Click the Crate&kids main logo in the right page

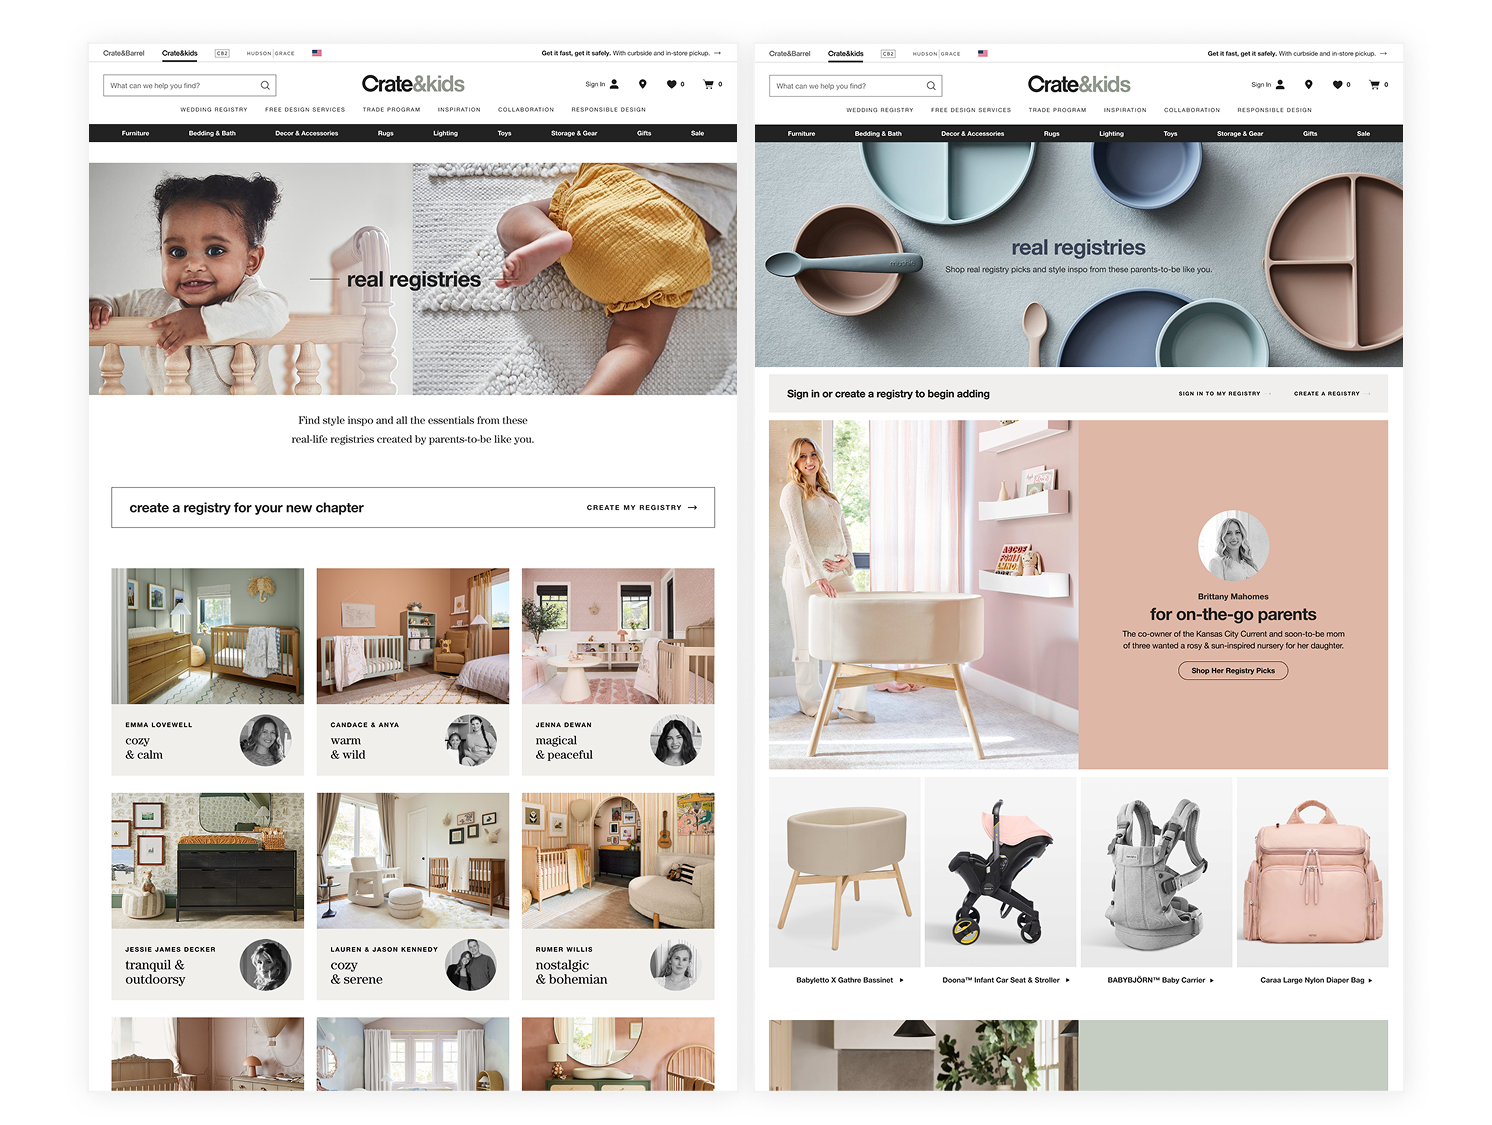tap(1079, 85)
